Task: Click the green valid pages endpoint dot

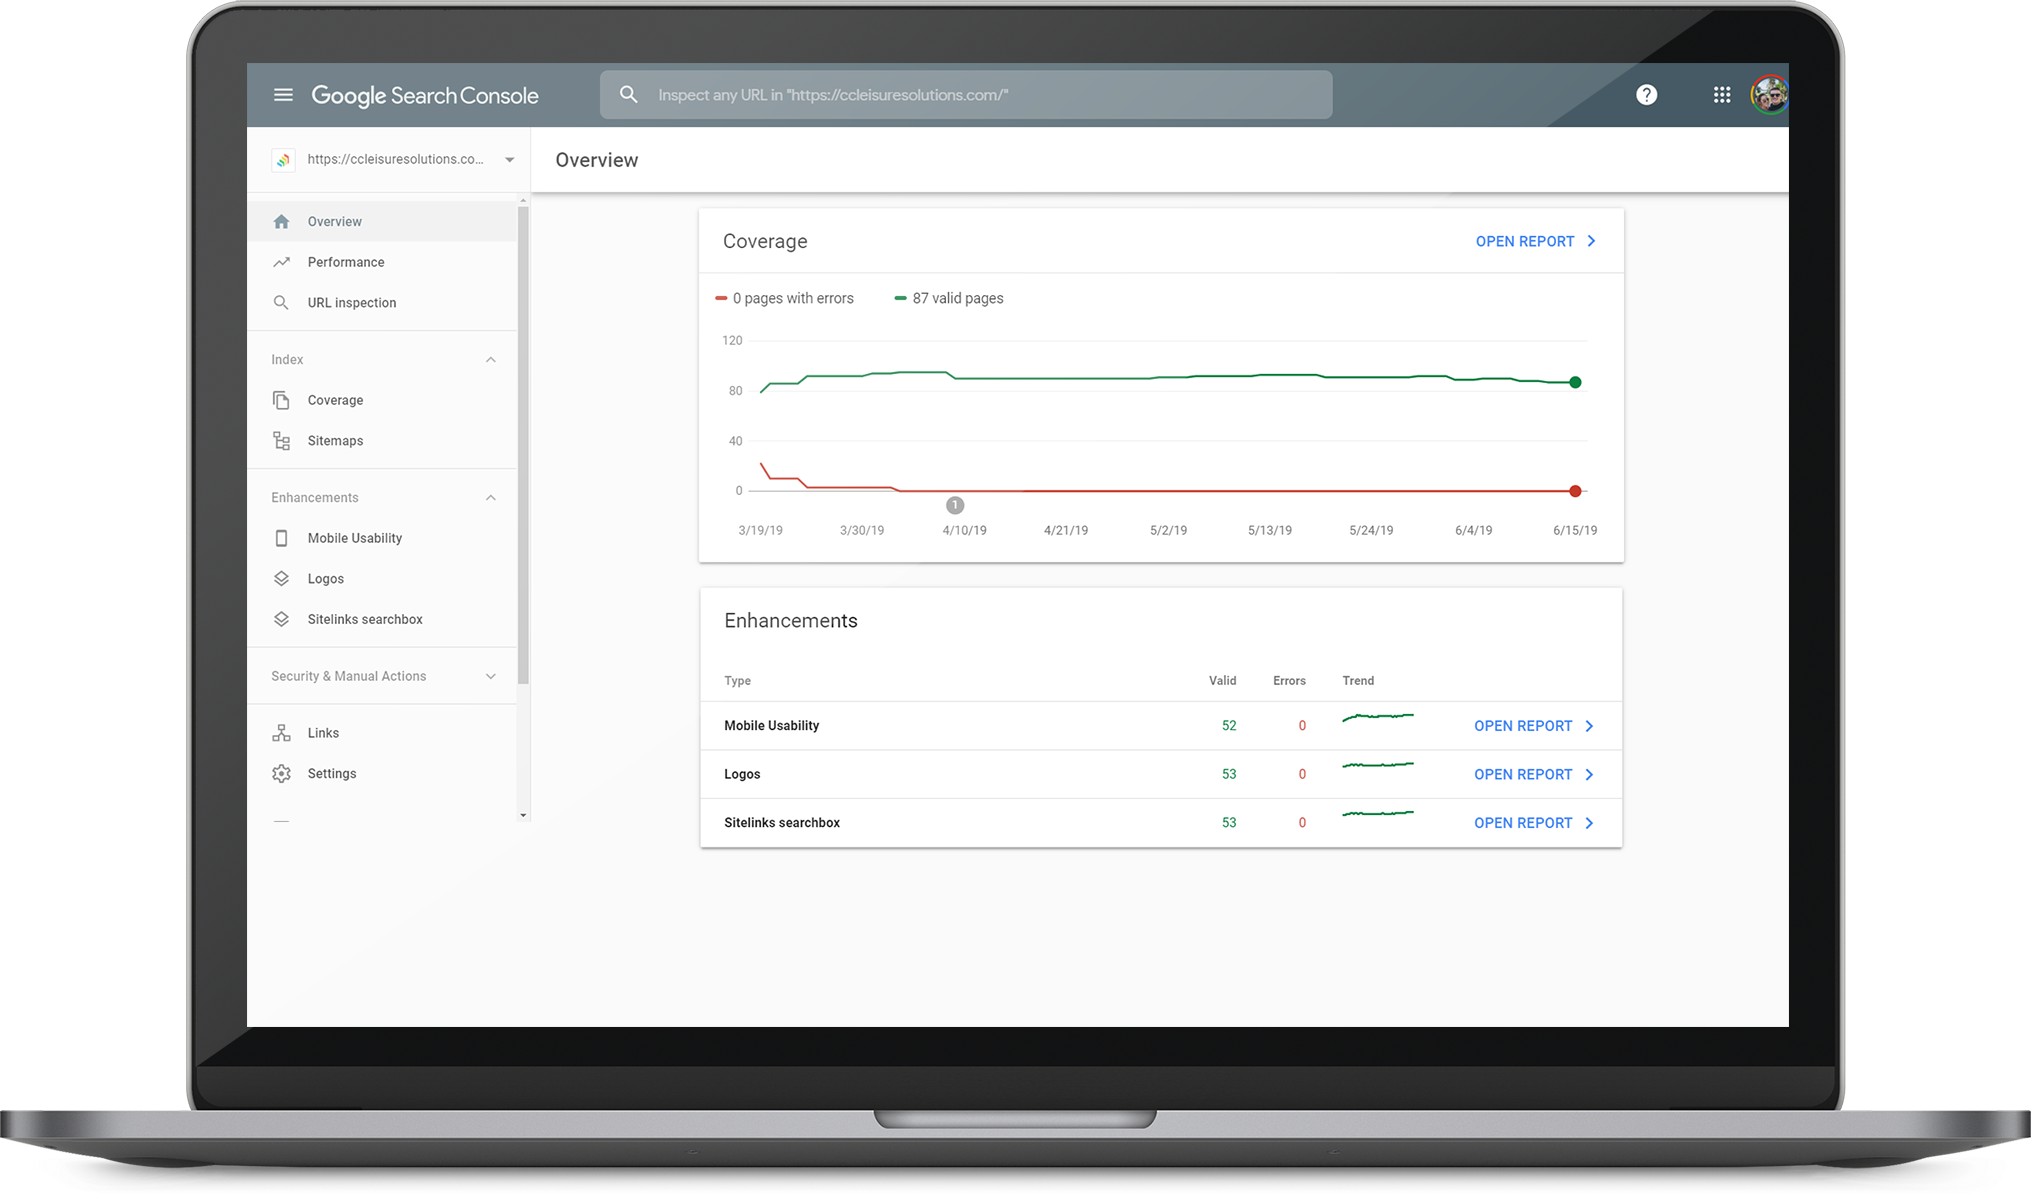Action: (1575, 383)
